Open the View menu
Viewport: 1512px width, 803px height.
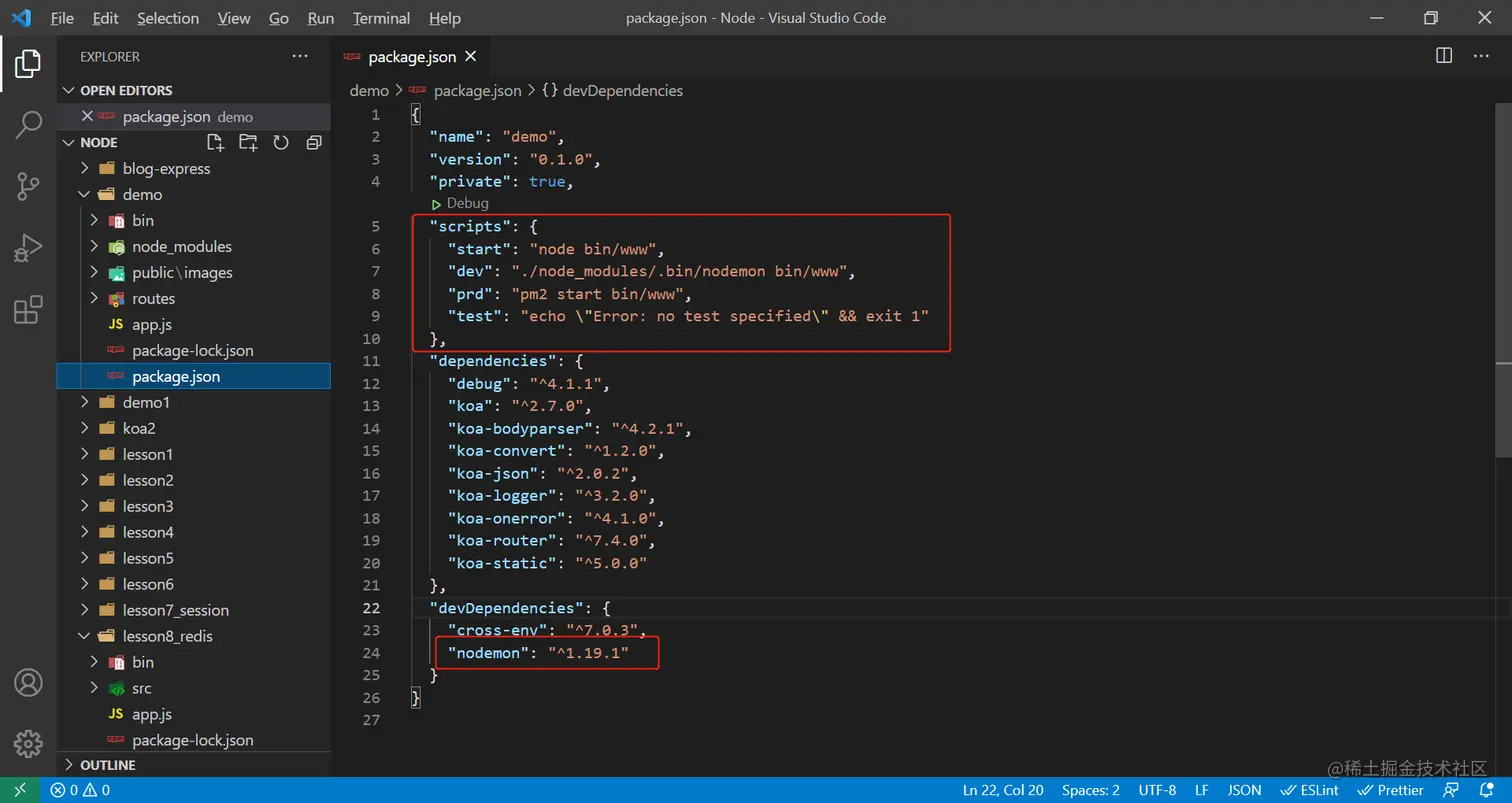[234, 18]
